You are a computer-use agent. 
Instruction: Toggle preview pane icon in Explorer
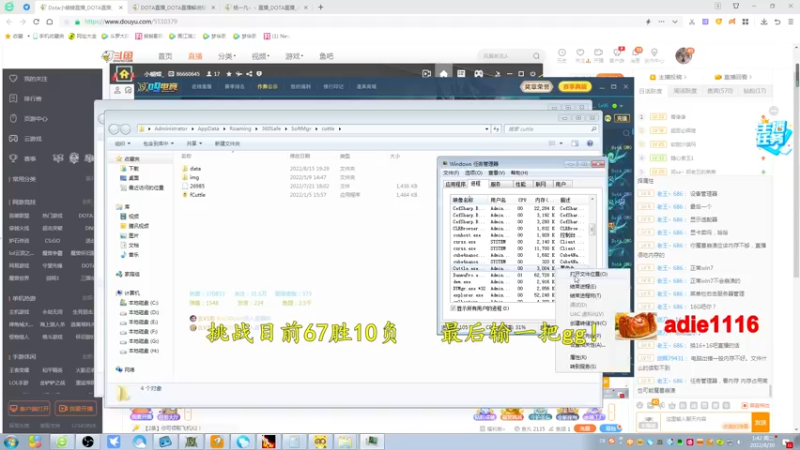point(575,143)
